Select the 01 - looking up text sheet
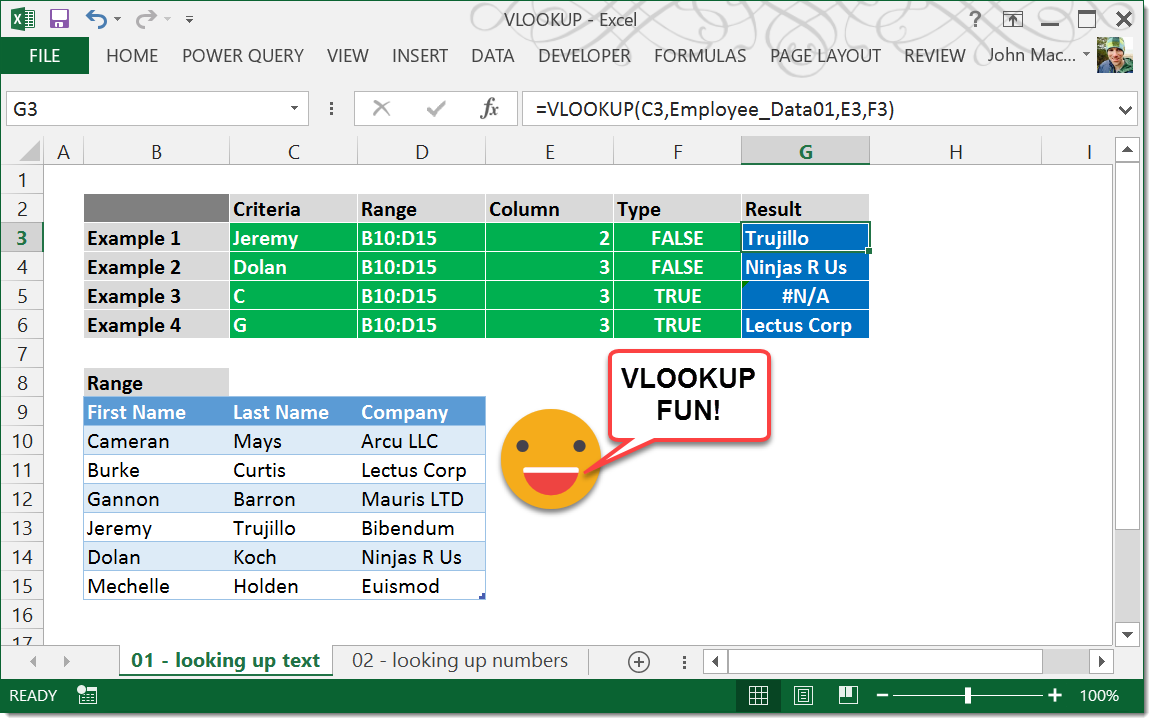The image size is (1154, 723). (225, 660)
